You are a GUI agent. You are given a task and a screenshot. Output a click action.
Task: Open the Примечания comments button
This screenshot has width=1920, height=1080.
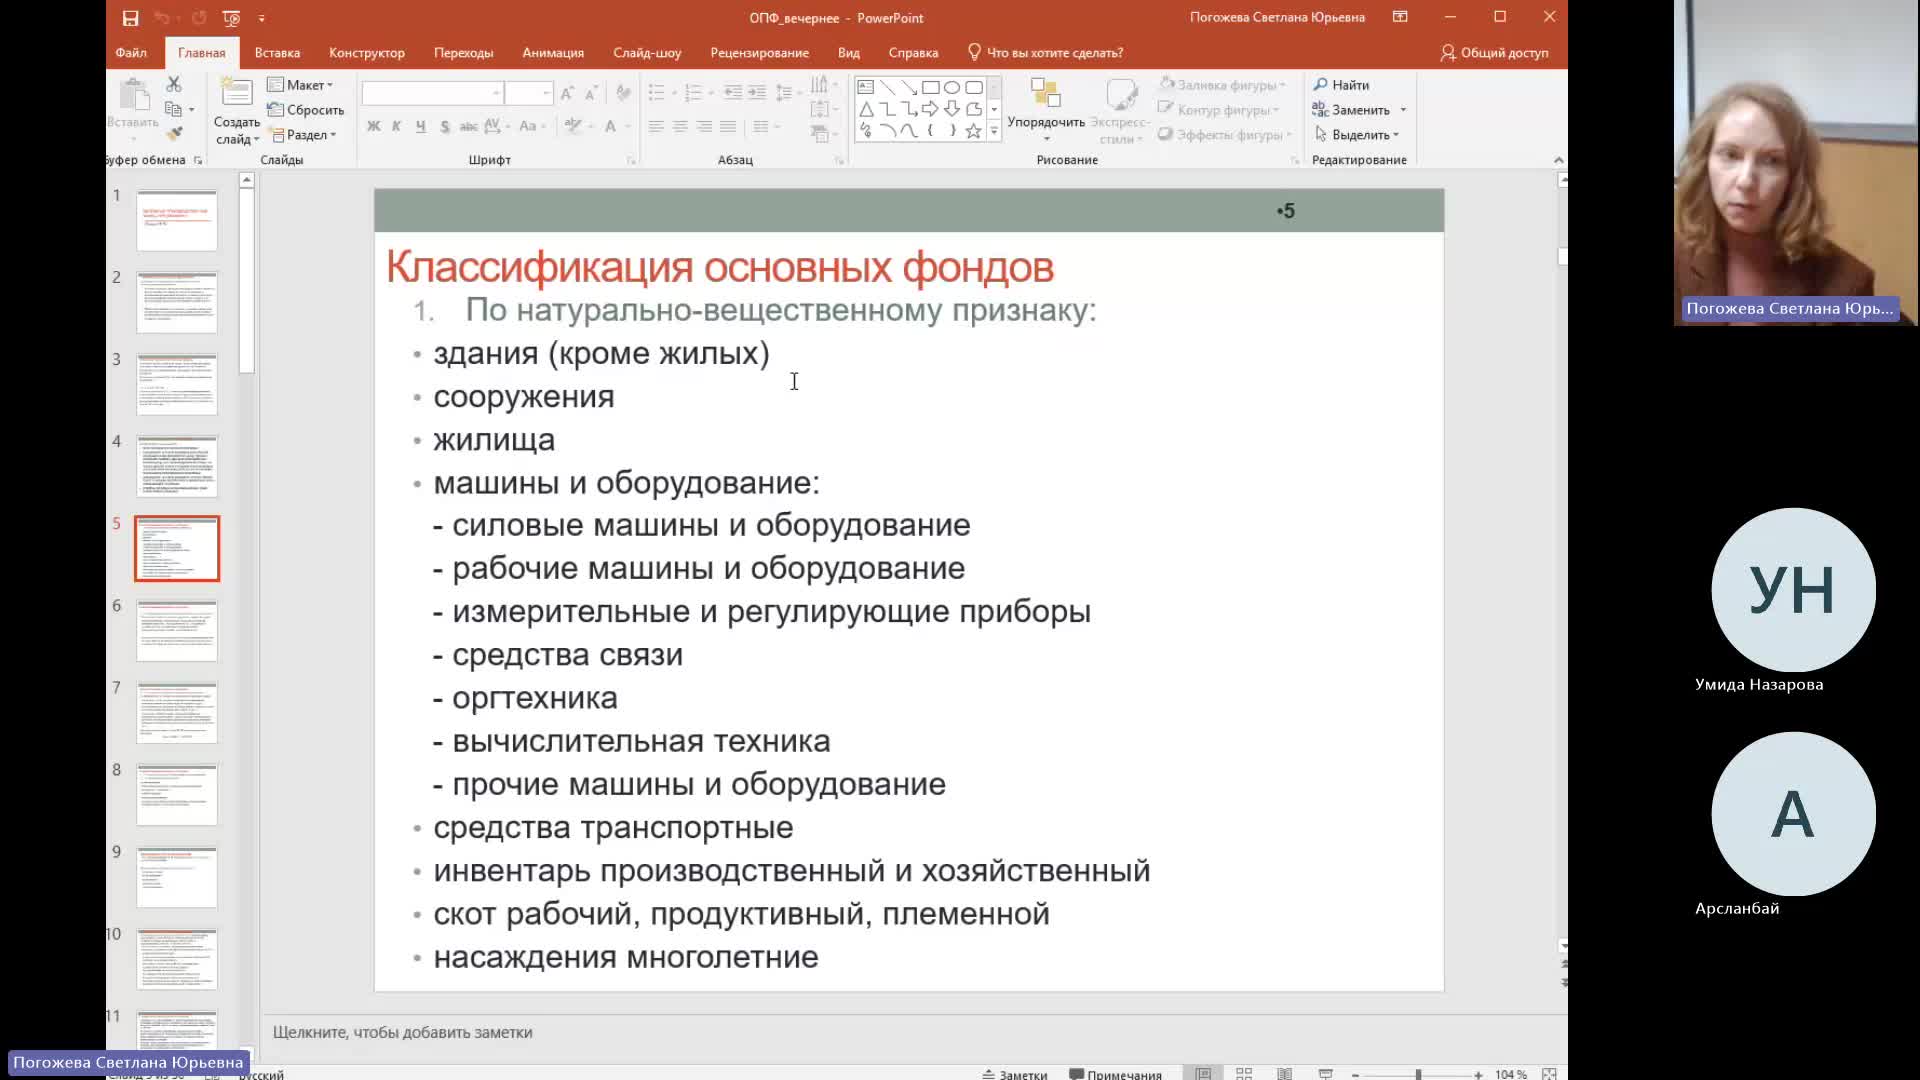tap(1115, 1074)
